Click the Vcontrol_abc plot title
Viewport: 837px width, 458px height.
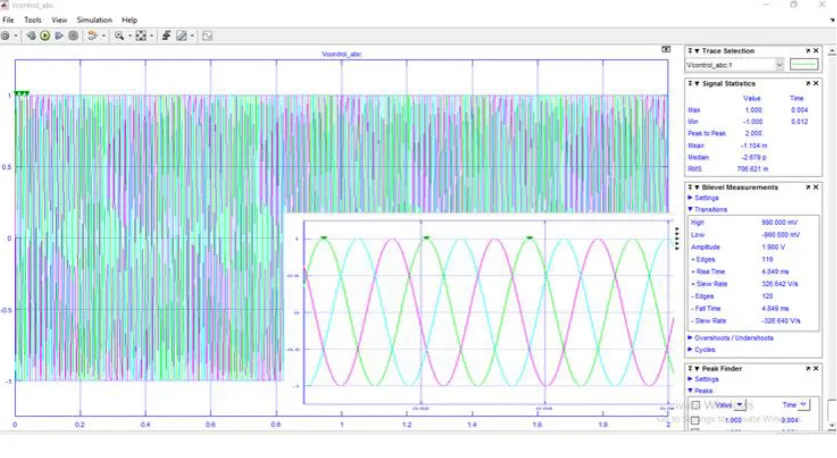[x=342, y=54]
